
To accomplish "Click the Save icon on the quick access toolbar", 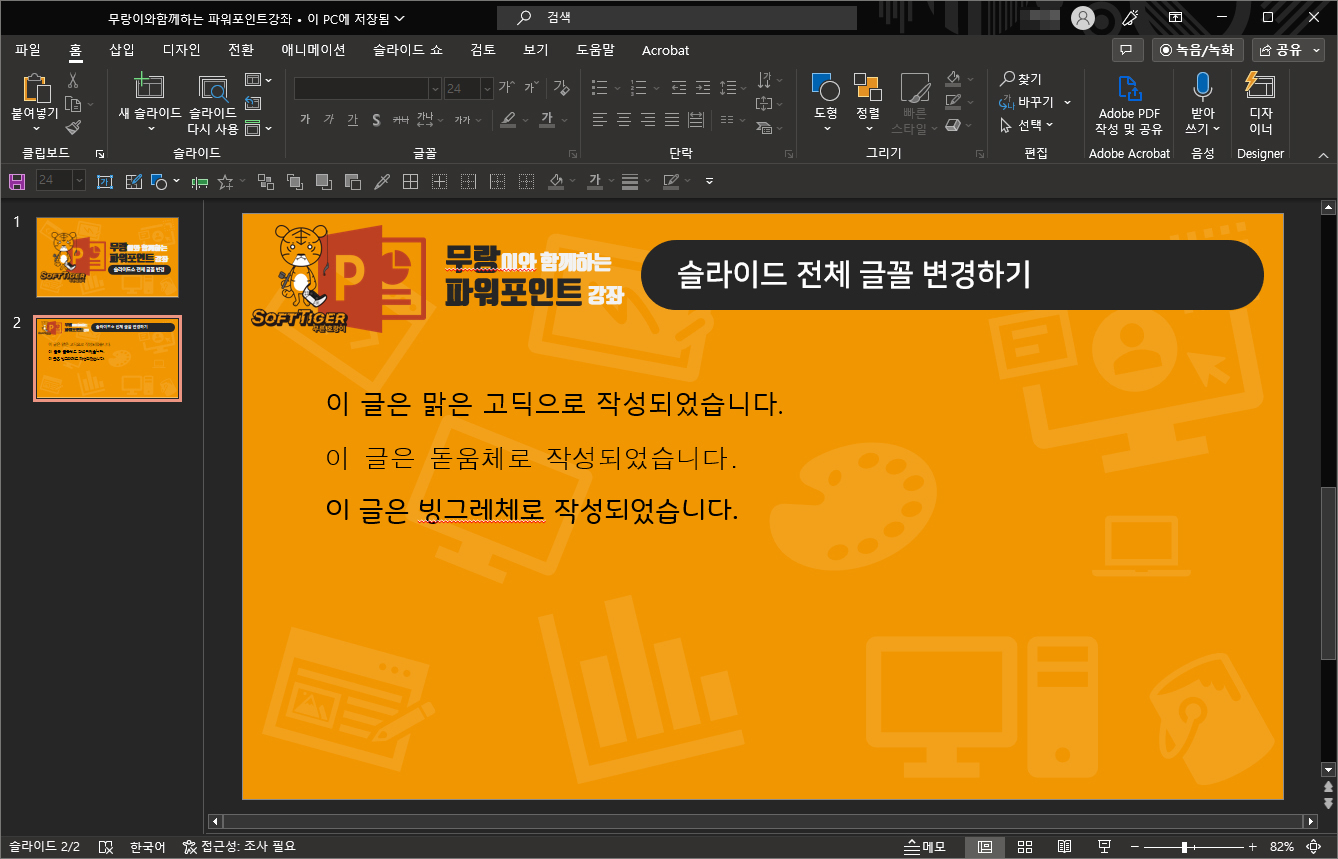I will click(x=16, y=181).
